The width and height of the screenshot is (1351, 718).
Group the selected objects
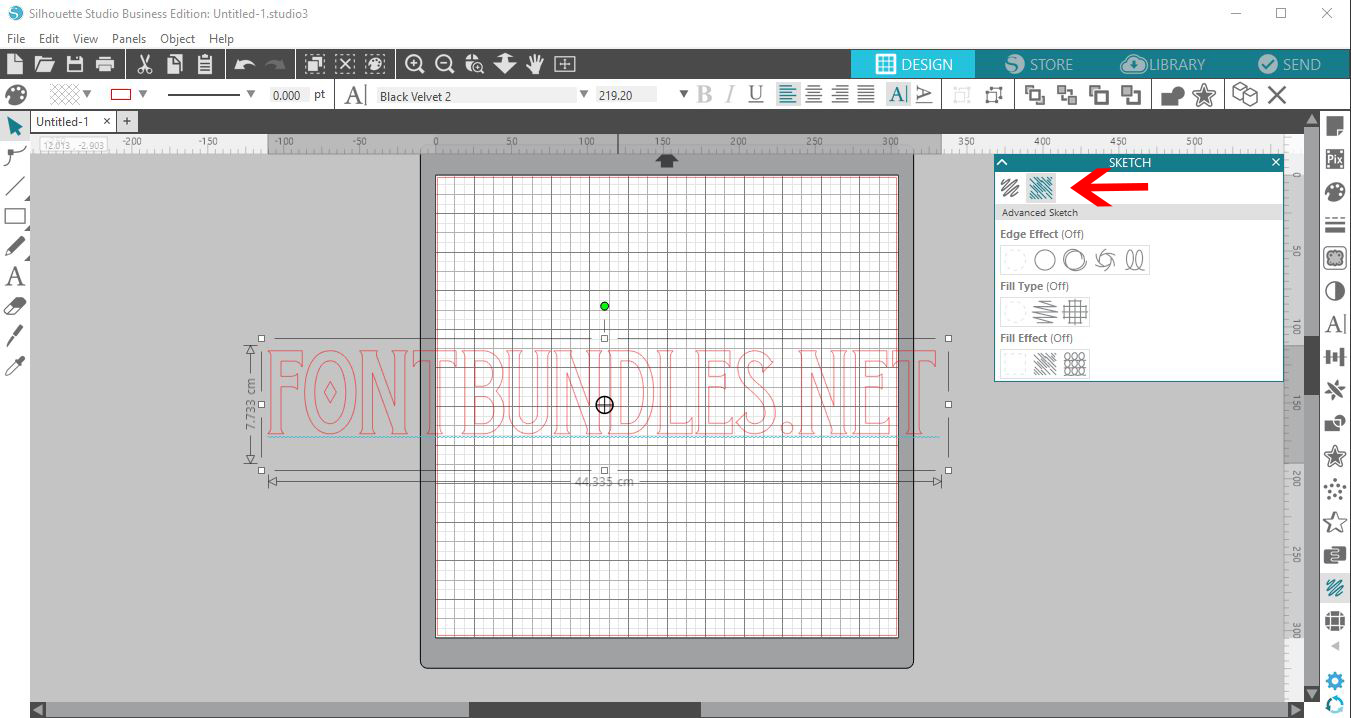point(962,95)
